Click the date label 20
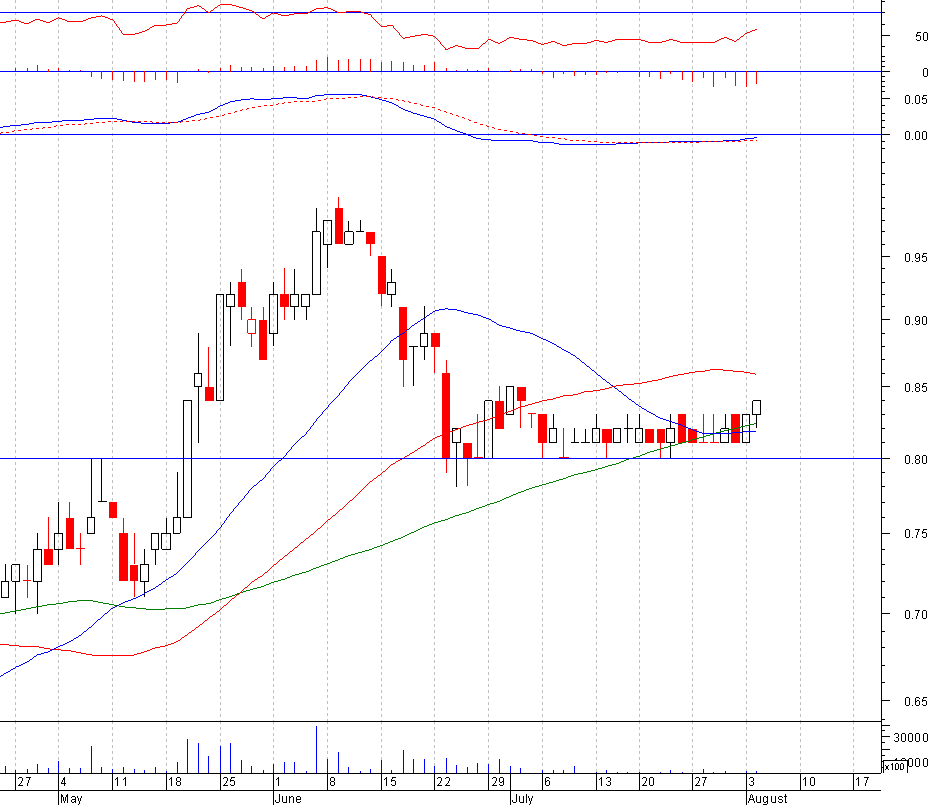932x805 pixels. click(648, 781)
